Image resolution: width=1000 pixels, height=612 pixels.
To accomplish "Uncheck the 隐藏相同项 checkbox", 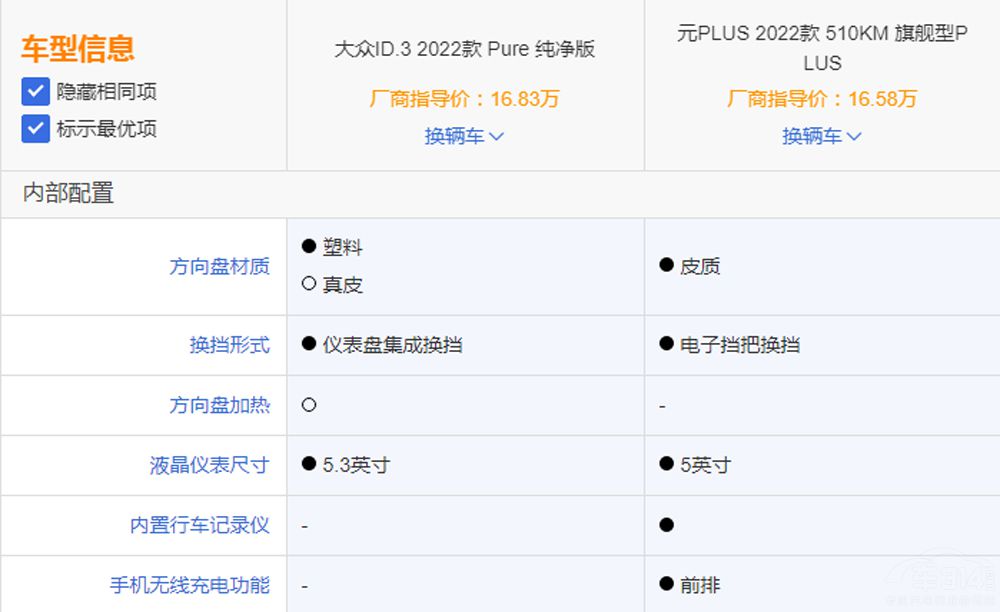I will [36, 92].
